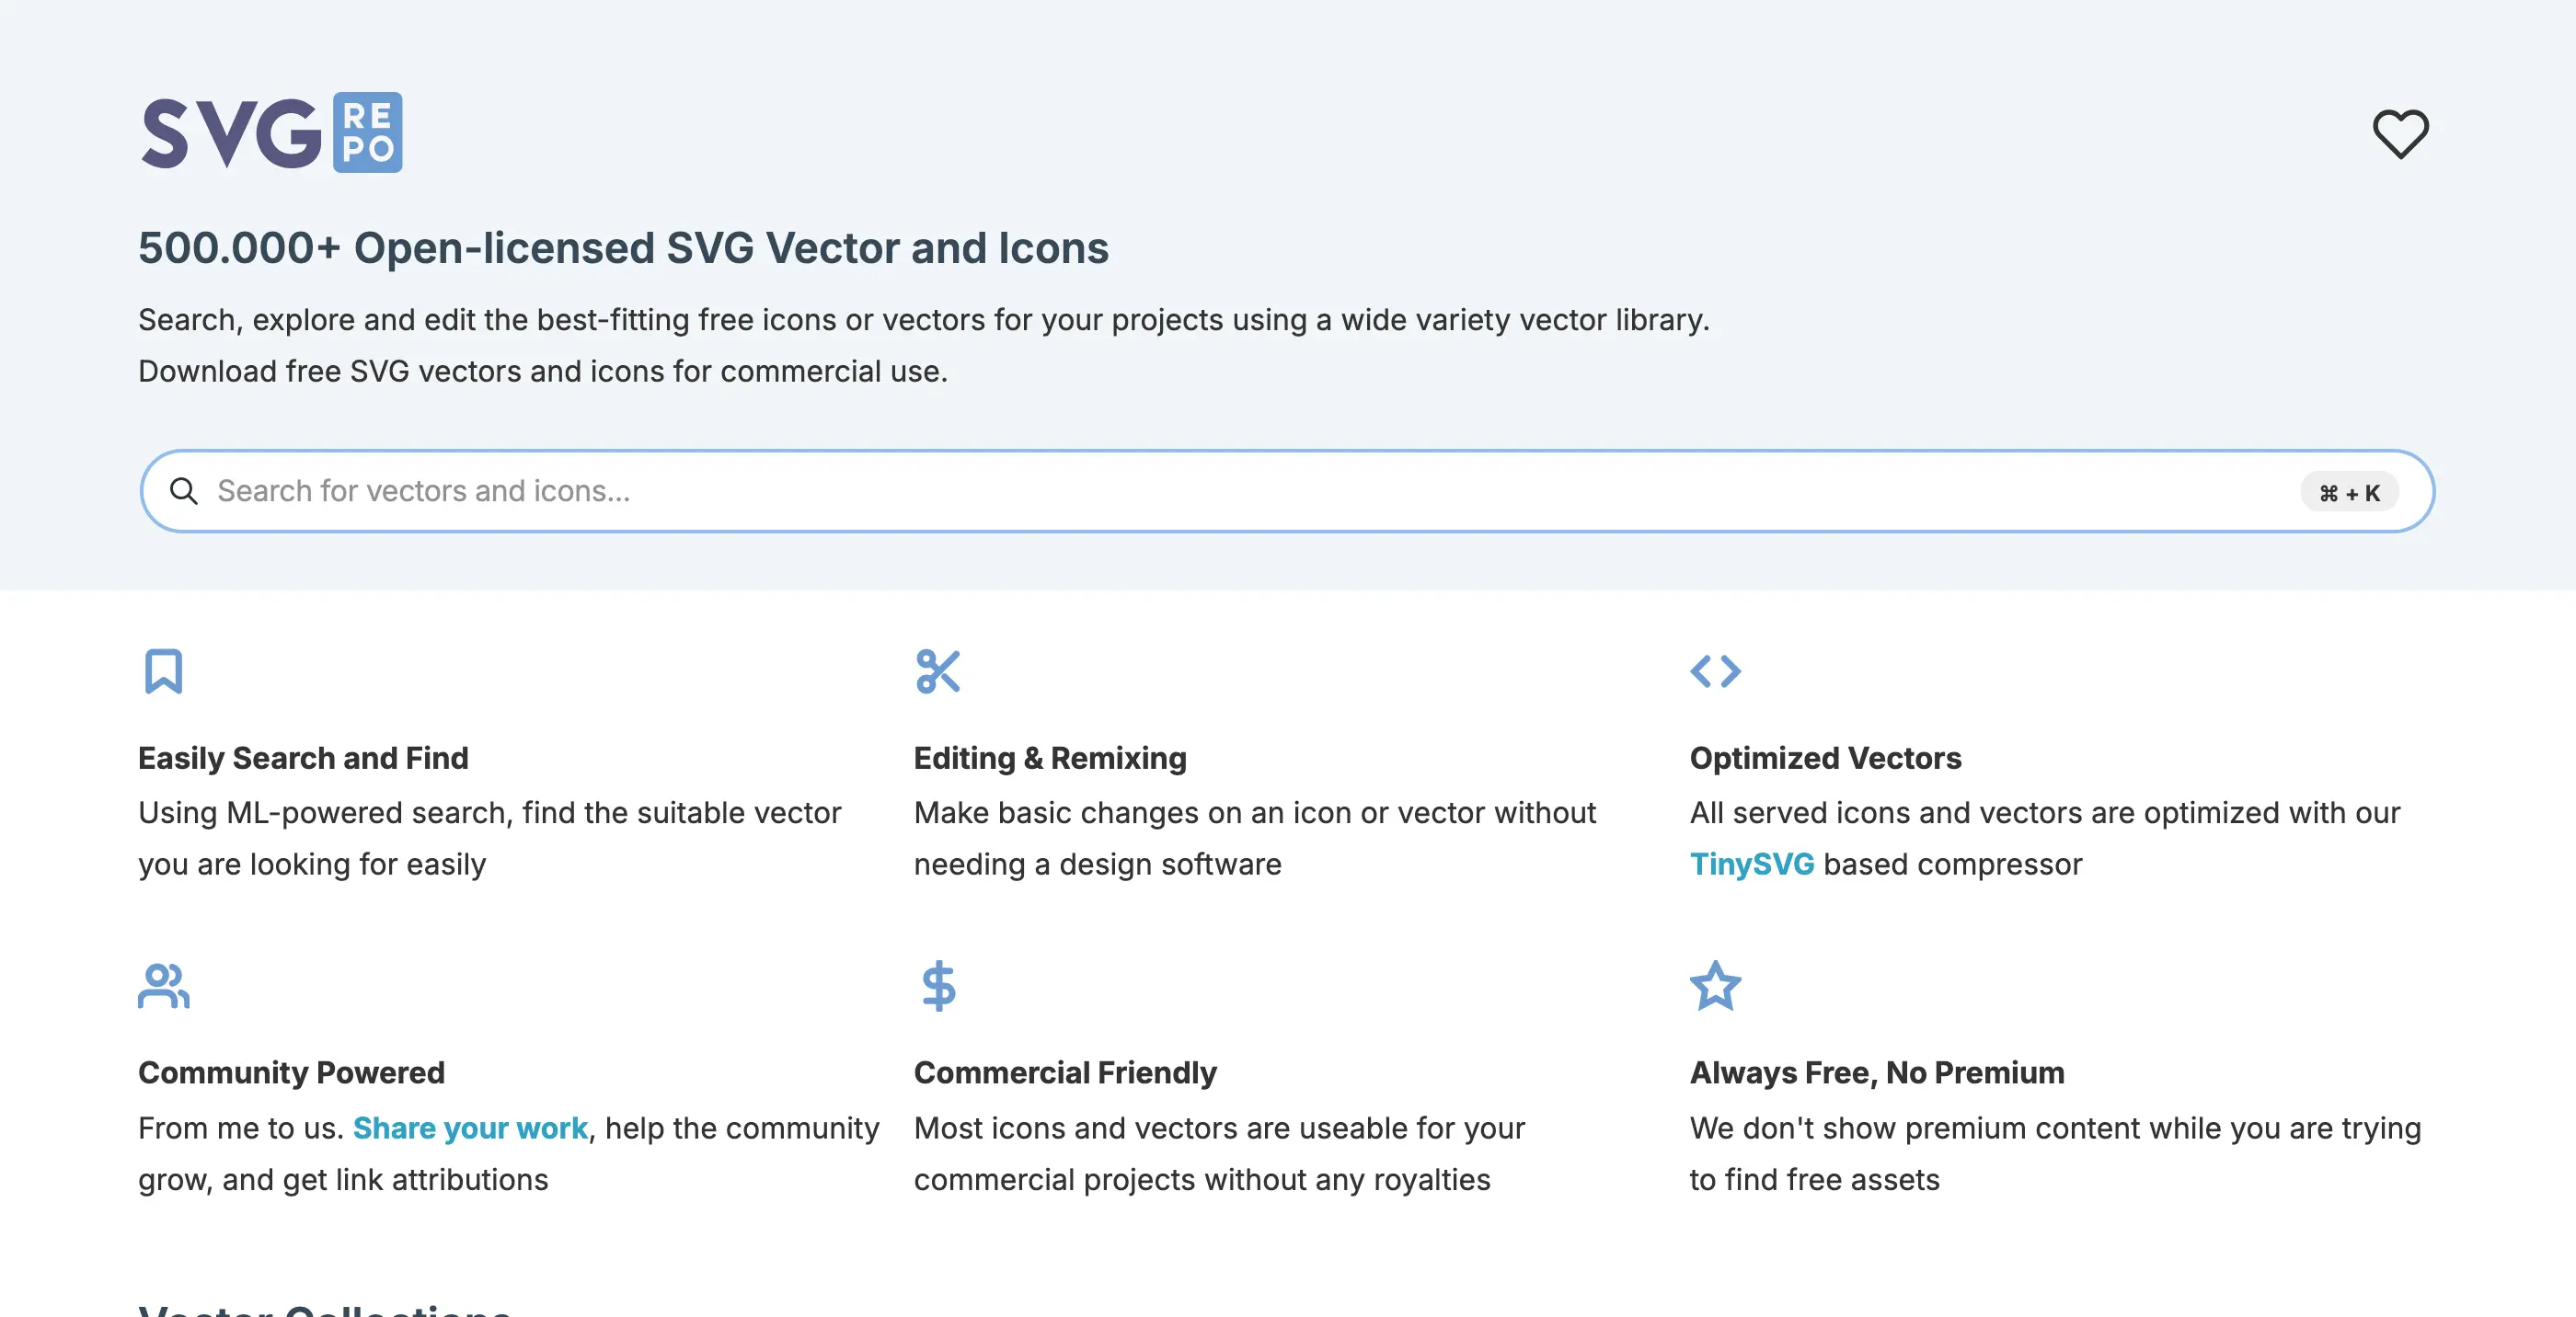Click the ⌘ + K shortcut badge

2349,492
